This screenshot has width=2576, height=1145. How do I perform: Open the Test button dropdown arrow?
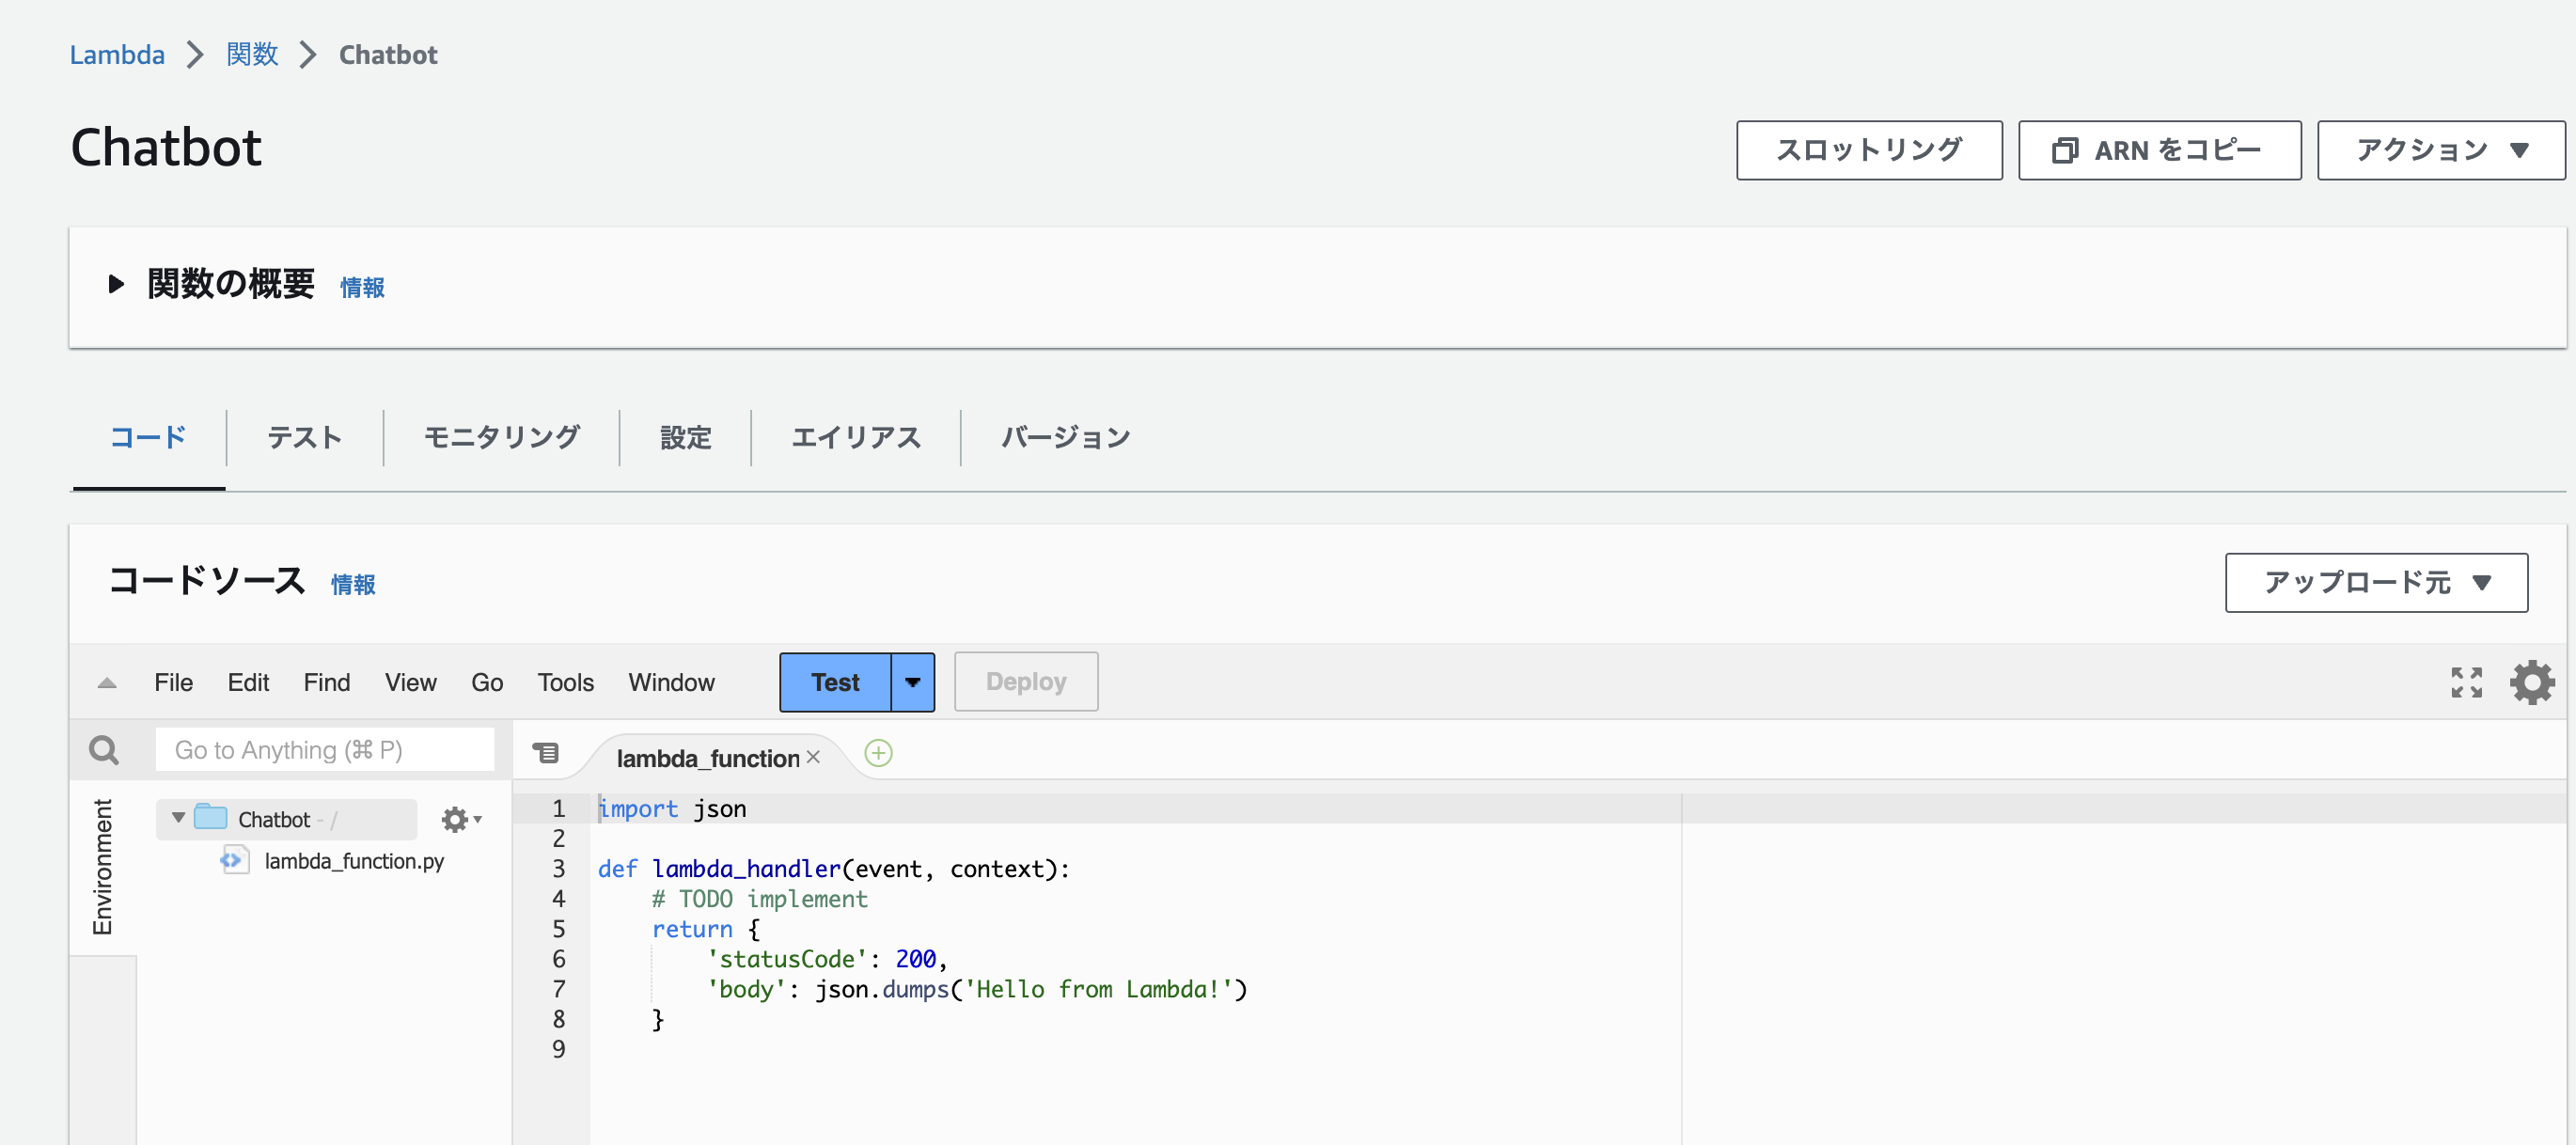(912, 682)
